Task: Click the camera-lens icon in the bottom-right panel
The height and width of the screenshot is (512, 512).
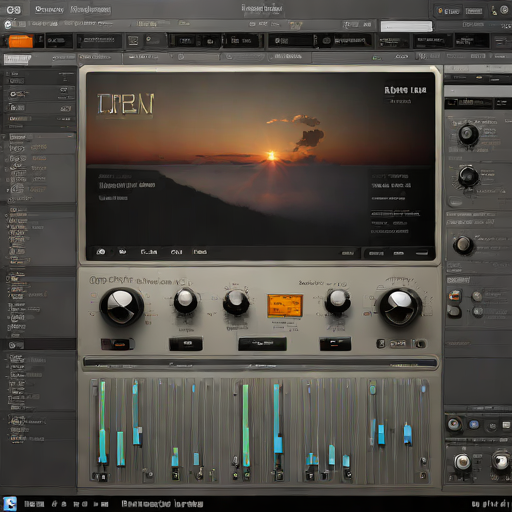Action: [454, 424]
